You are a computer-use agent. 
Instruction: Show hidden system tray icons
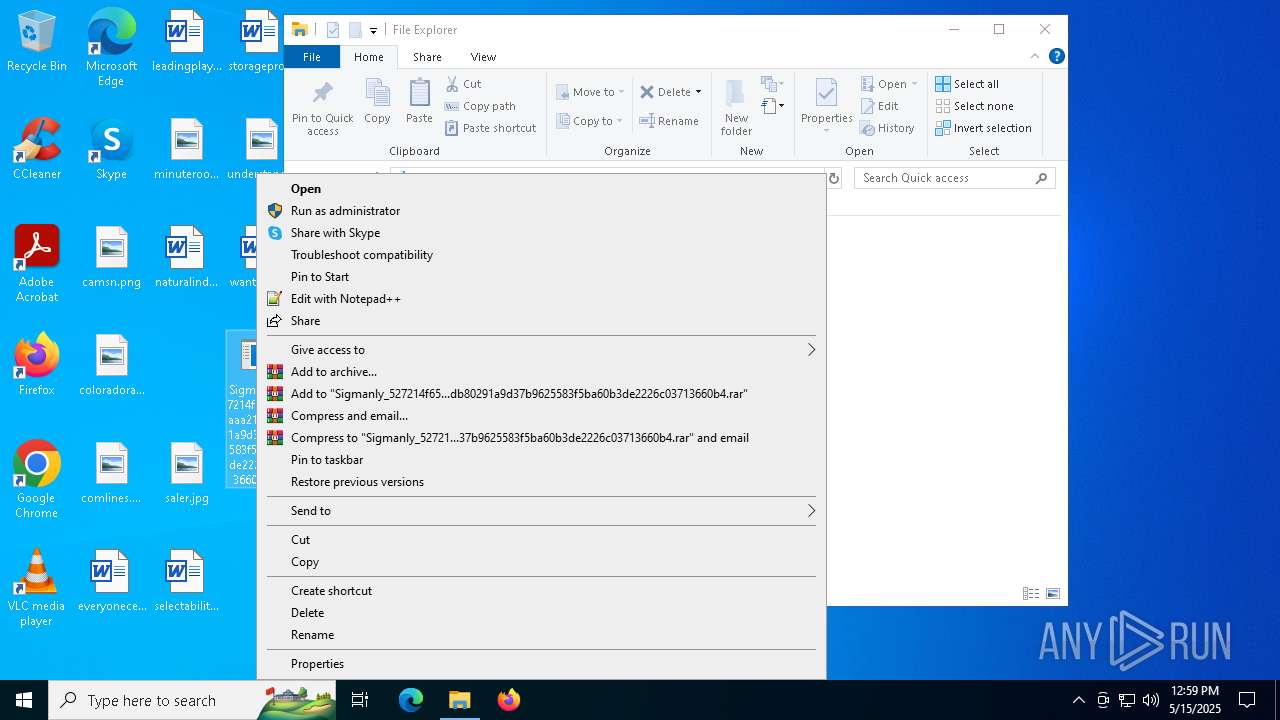pos(1078,700)
